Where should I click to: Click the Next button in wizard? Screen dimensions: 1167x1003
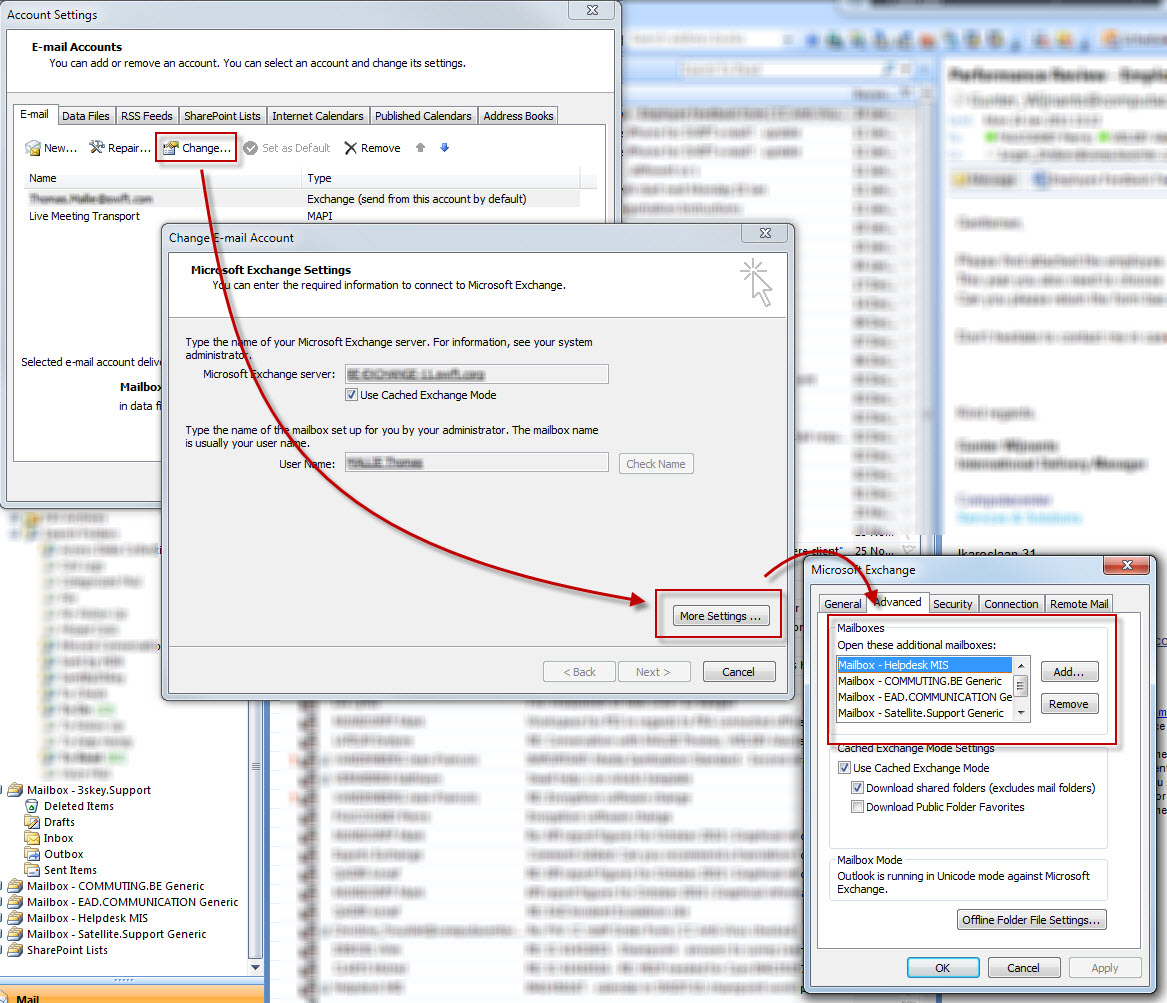(x=653, y=672)
